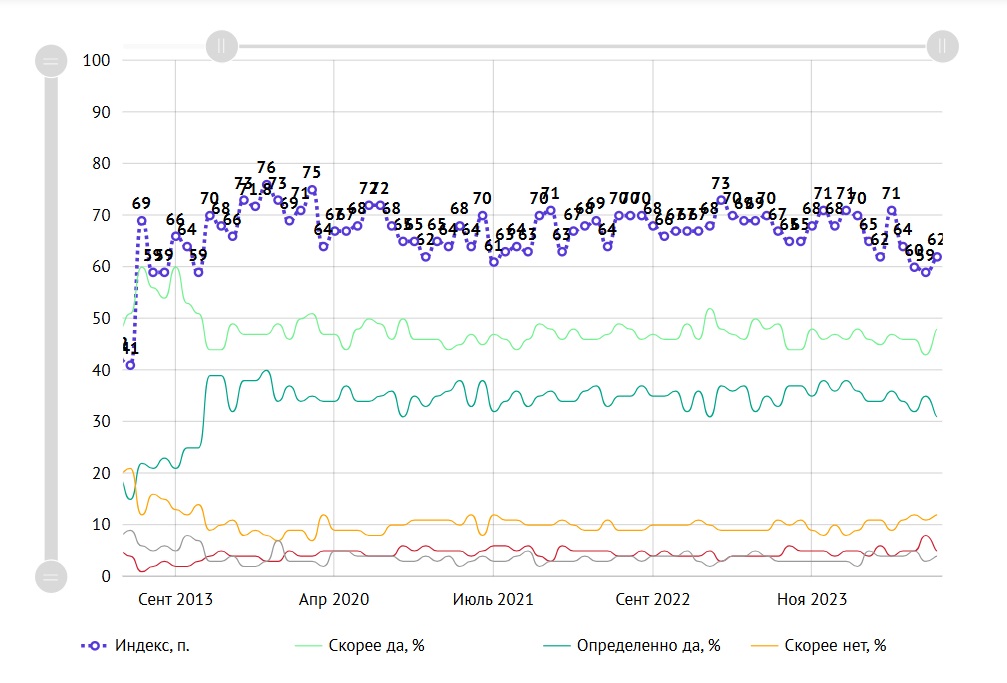The height and width of the screenshot is (683, 1007).
Task: Click the horizontal slider track between its handles
Action: click(x=580, y=45)
